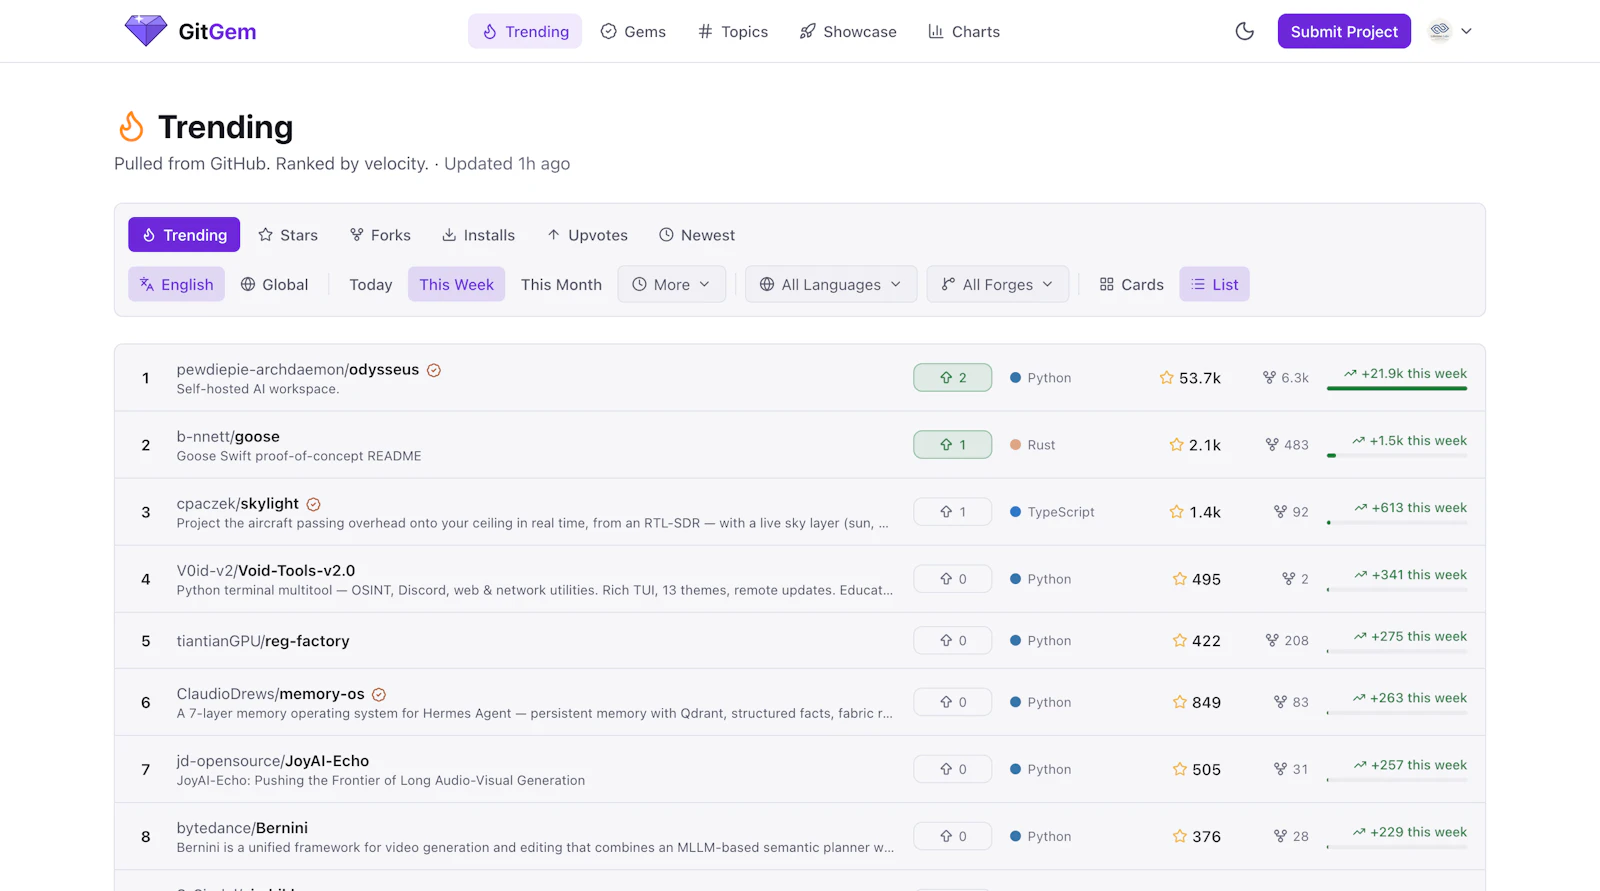Click 'Self-hosted AI workspace.' description
Screen dimensions: 1600x891
[x=258, y=389]
